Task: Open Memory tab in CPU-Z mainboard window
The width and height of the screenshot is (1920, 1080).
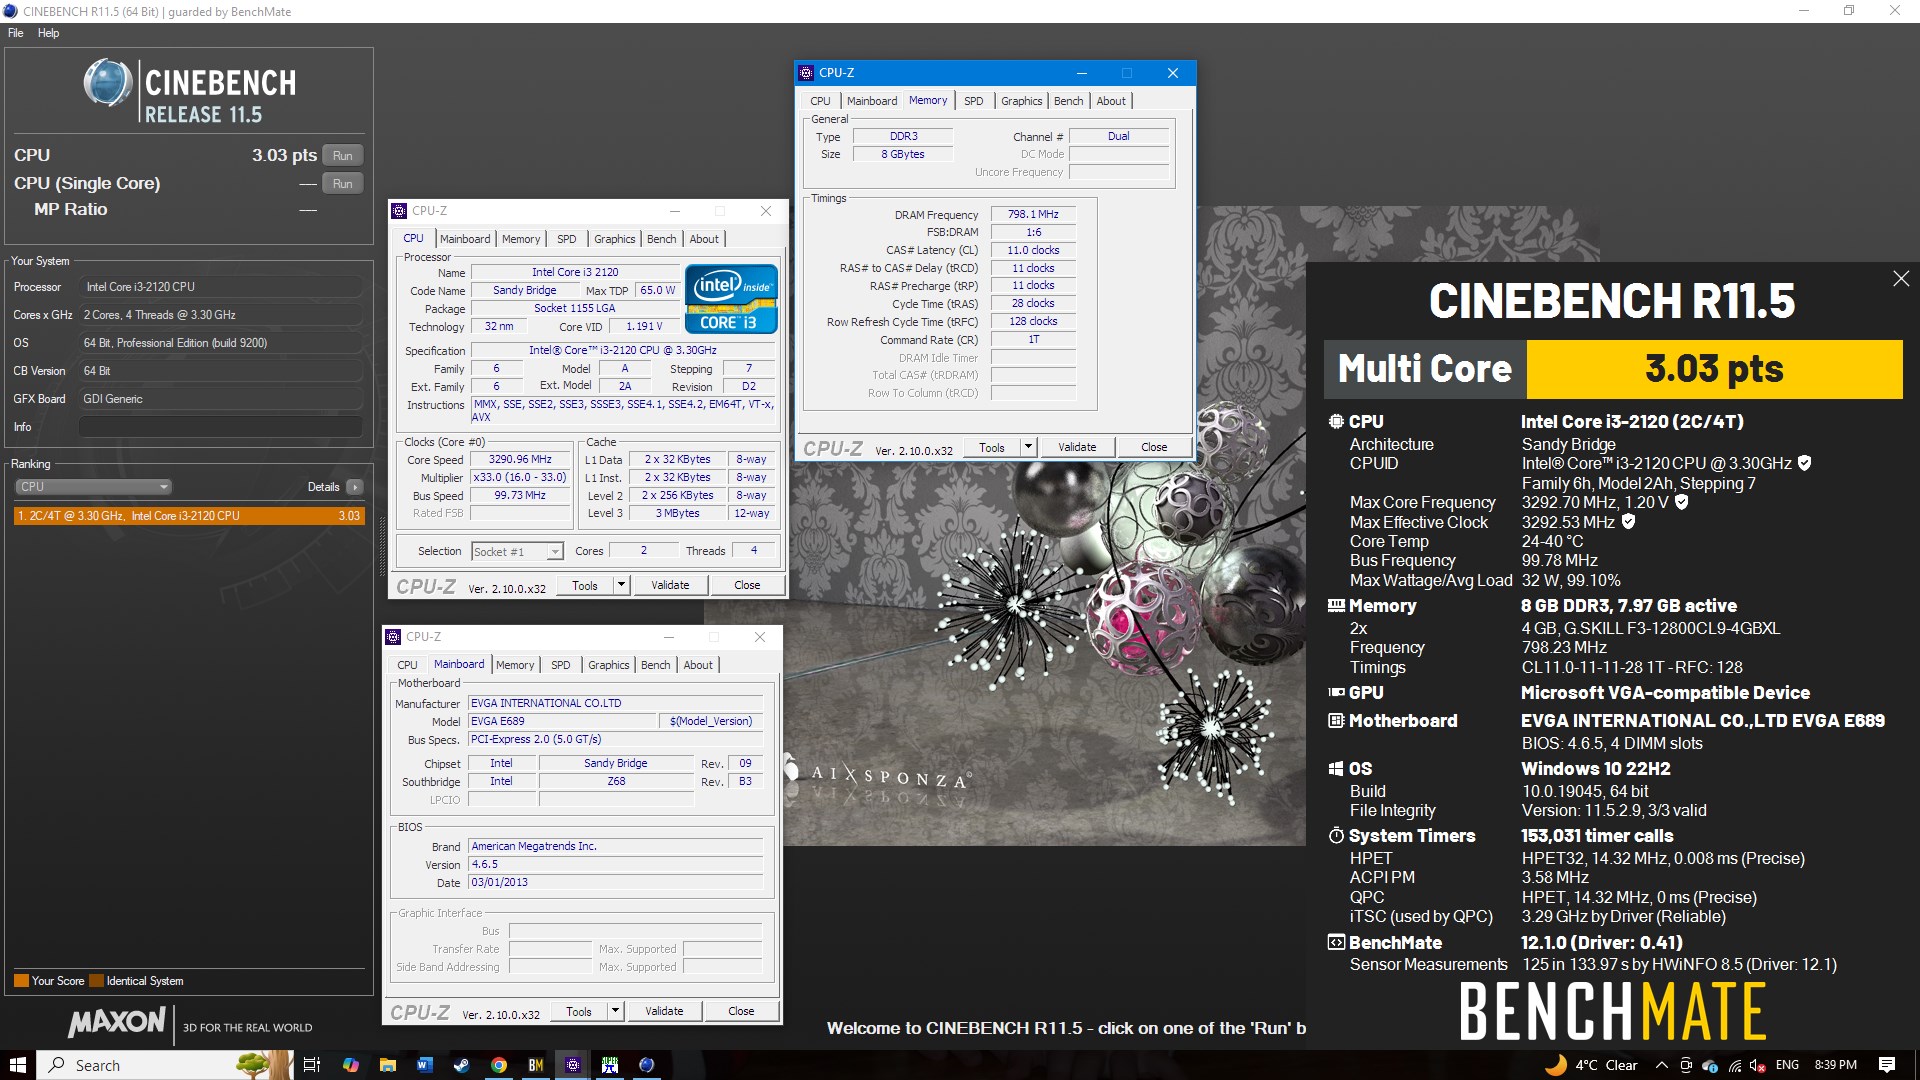Action: coord(515,665)
